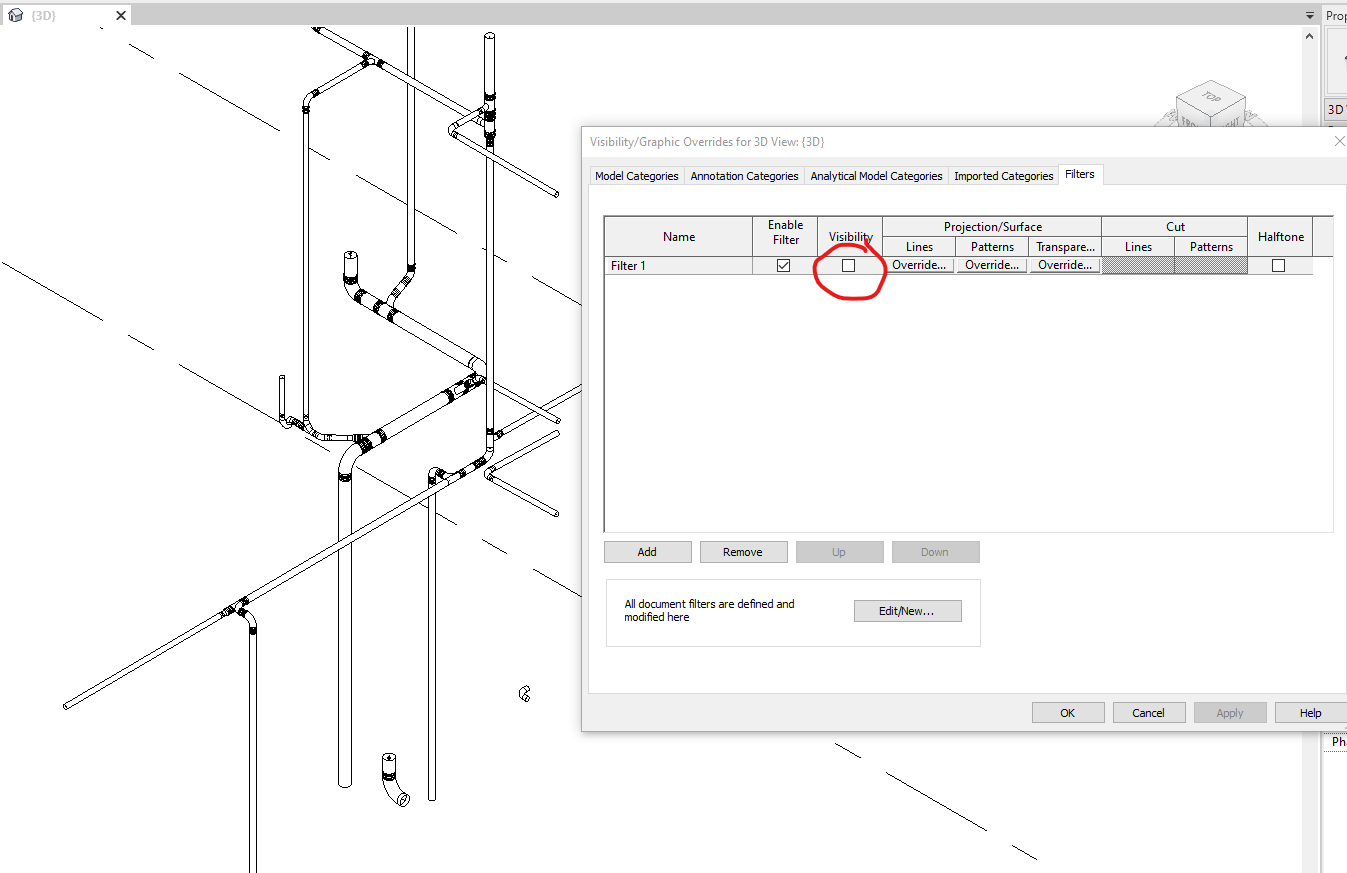This screenshot has width=1347, height=873.
Task: Remove Filter 1 using the Remove button
Action: tap(743, 551)
